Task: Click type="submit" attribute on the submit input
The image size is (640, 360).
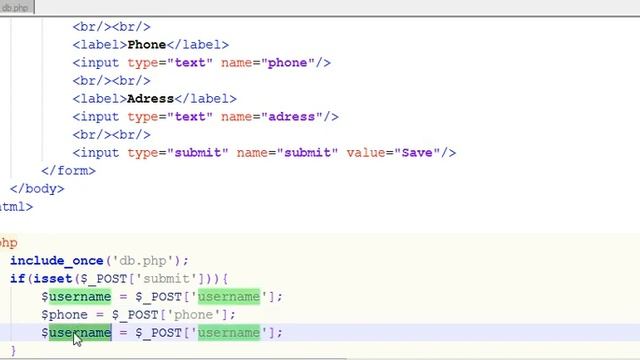Action: coord(178,153)
